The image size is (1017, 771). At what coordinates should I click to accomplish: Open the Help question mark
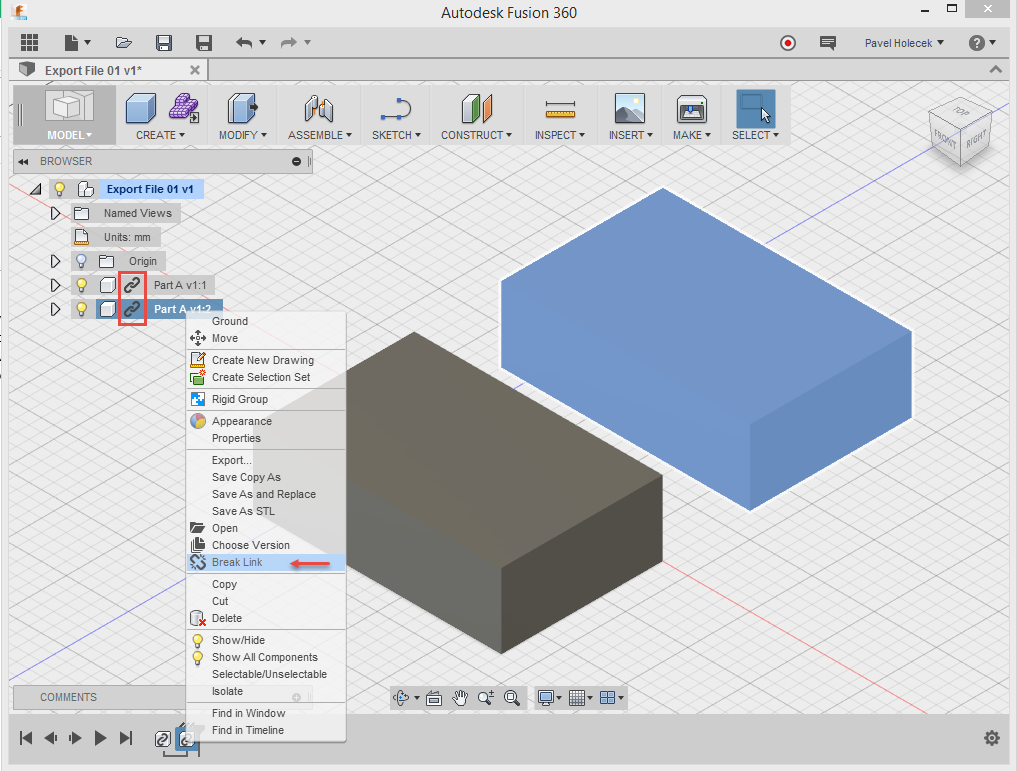point(977,43)
